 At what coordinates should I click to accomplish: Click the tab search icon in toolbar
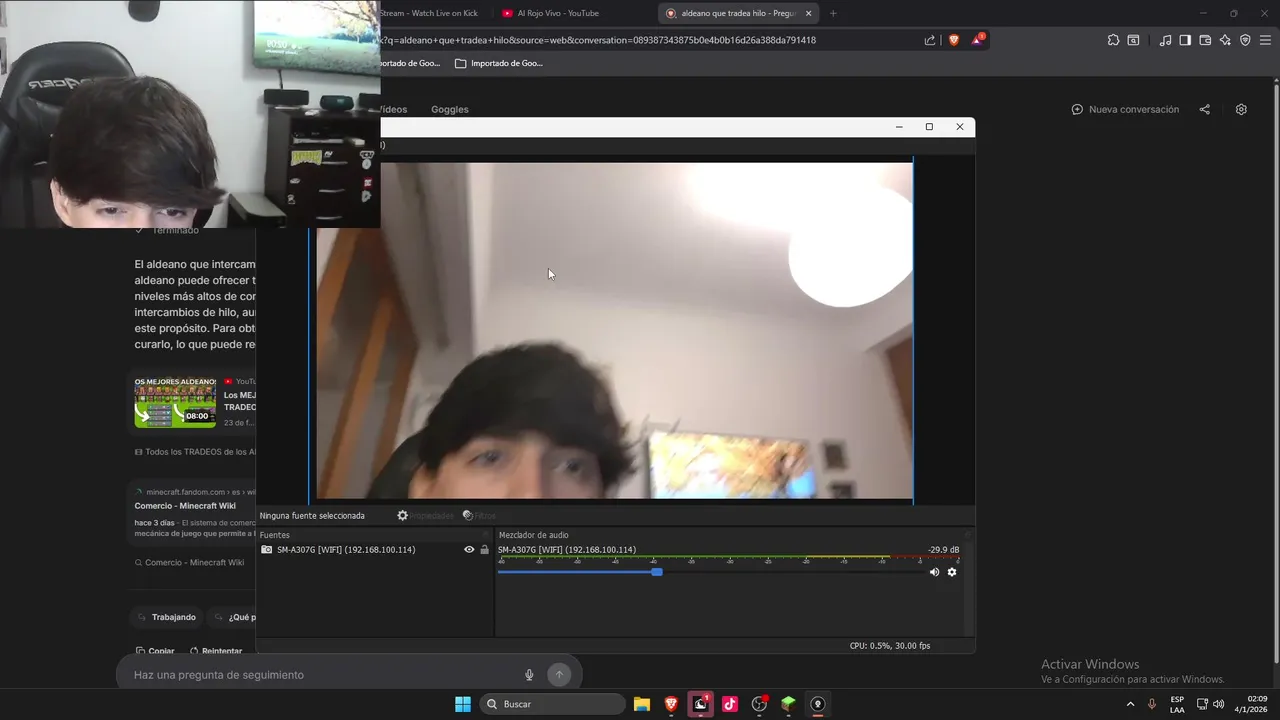(1133, 40)
